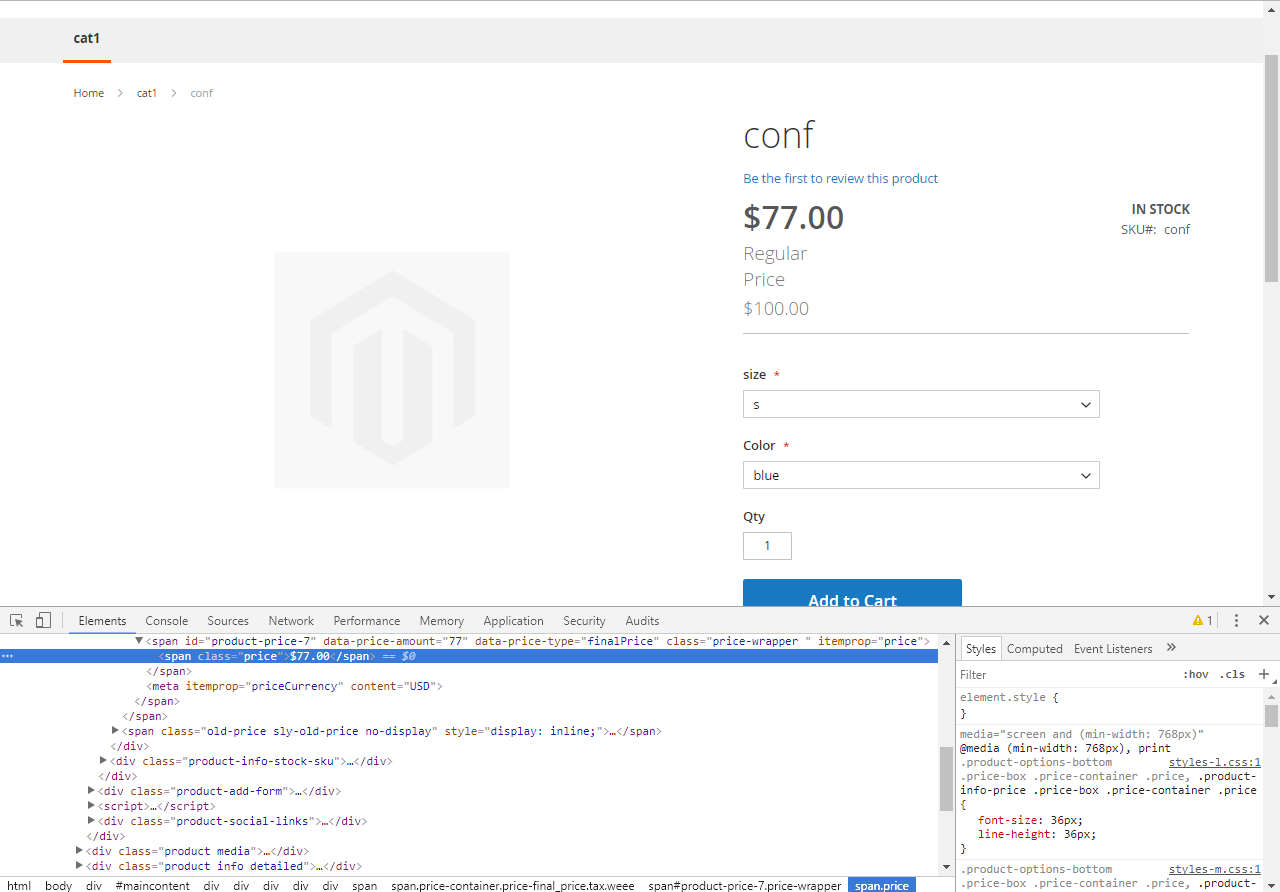
Task: Click the Styles Filter input field
Action: coord(1065,675)
